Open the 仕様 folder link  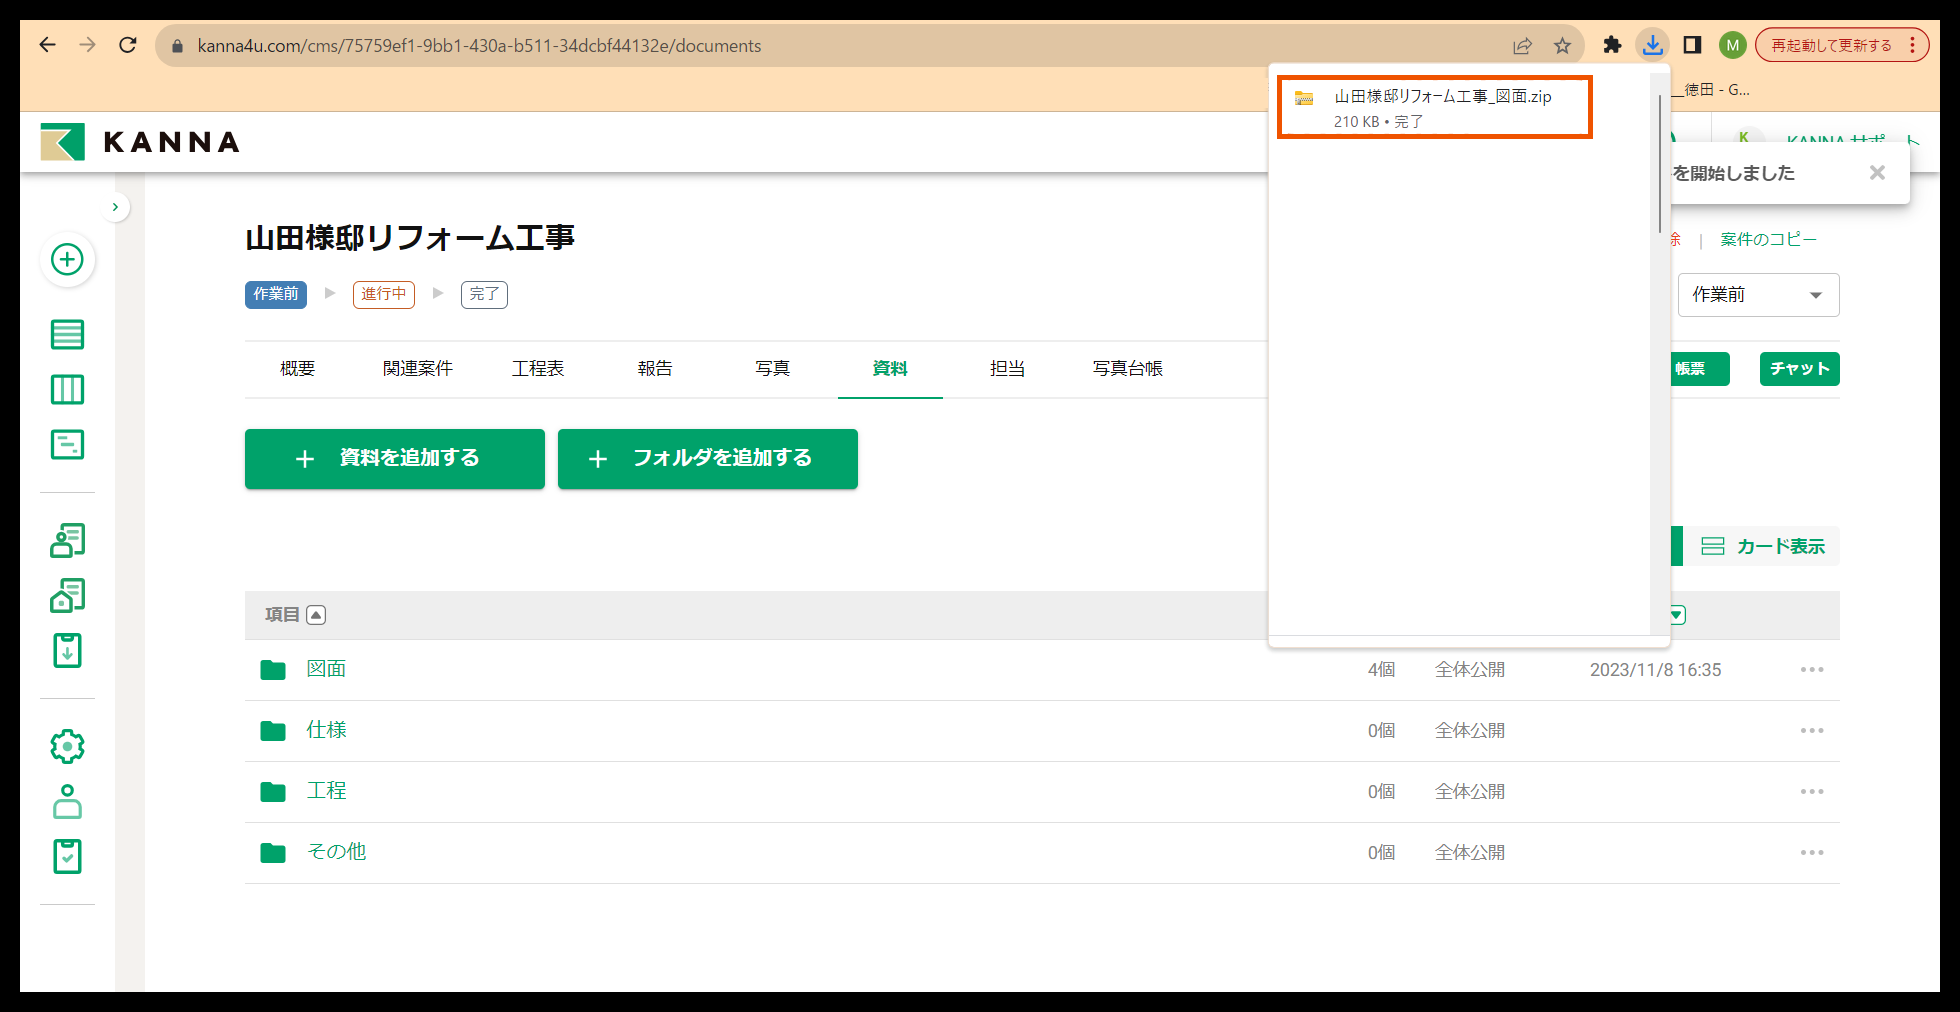[x=326, y=730]
